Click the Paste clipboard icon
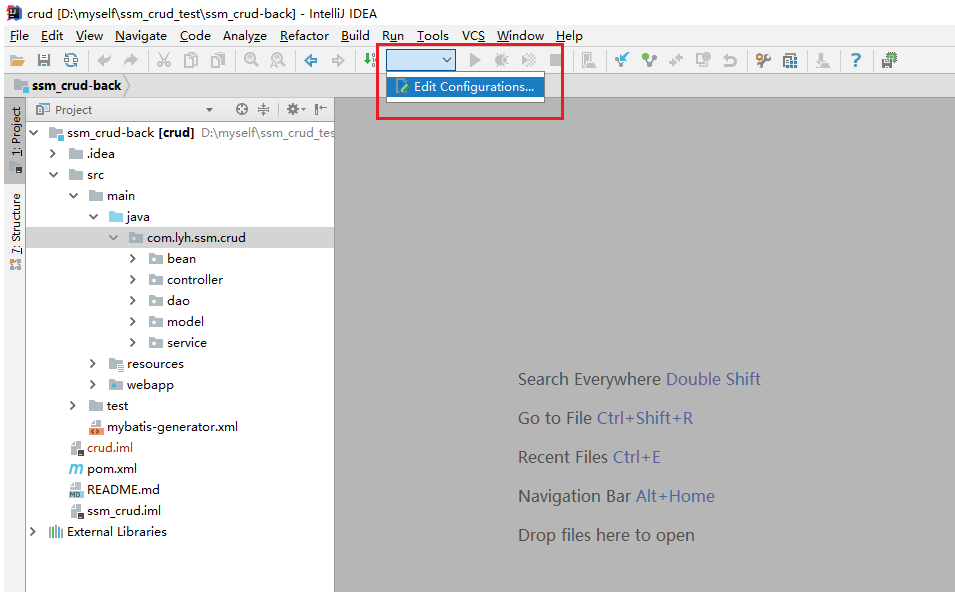This screenshot has height=607, width=955. (218, 60)
